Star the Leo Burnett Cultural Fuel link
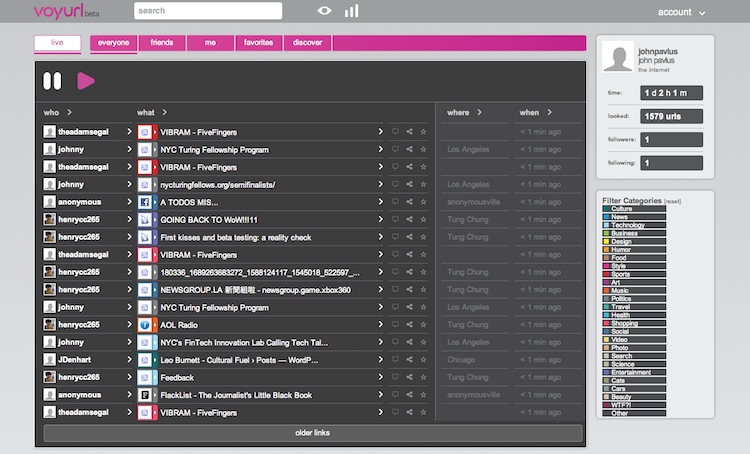Image resolution: width=750 pixels, height=454 pixels. pos(423,359)
